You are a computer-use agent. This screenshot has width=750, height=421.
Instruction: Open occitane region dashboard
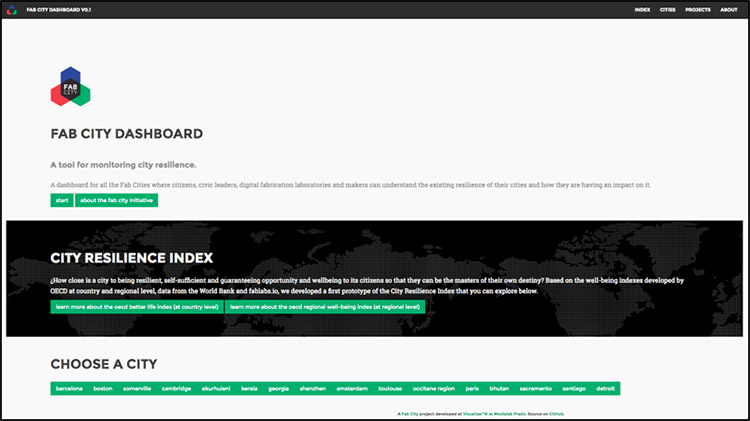(434, 388)
